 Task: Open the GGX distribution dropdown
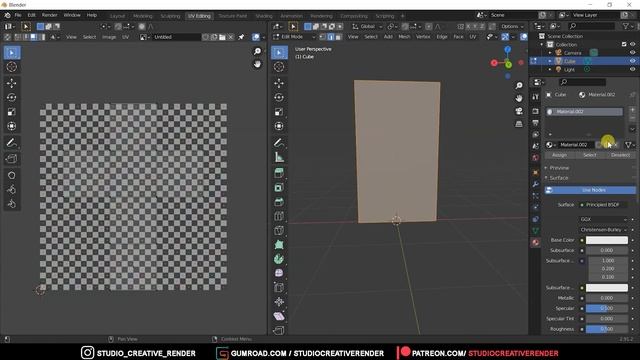click(x=603, y=220)
